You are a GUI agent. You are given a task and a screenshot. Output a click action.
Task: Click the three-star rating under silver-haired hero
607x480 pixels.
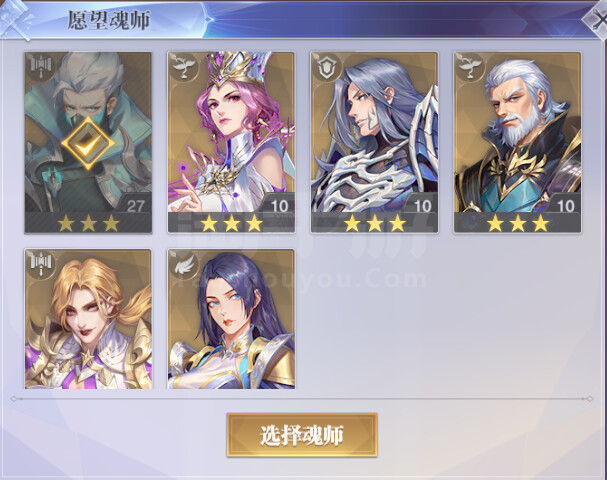tap(375, 223)
